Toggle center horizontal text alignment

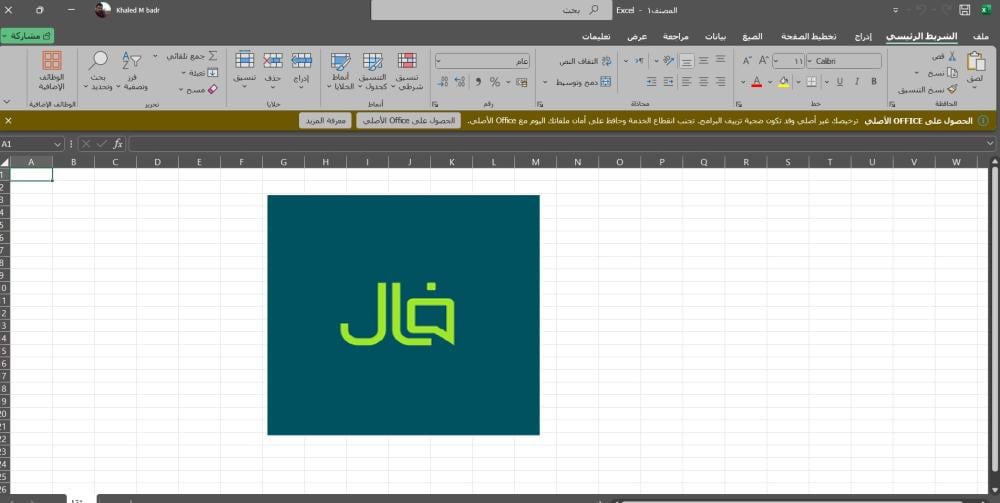[x=703, y=82]
